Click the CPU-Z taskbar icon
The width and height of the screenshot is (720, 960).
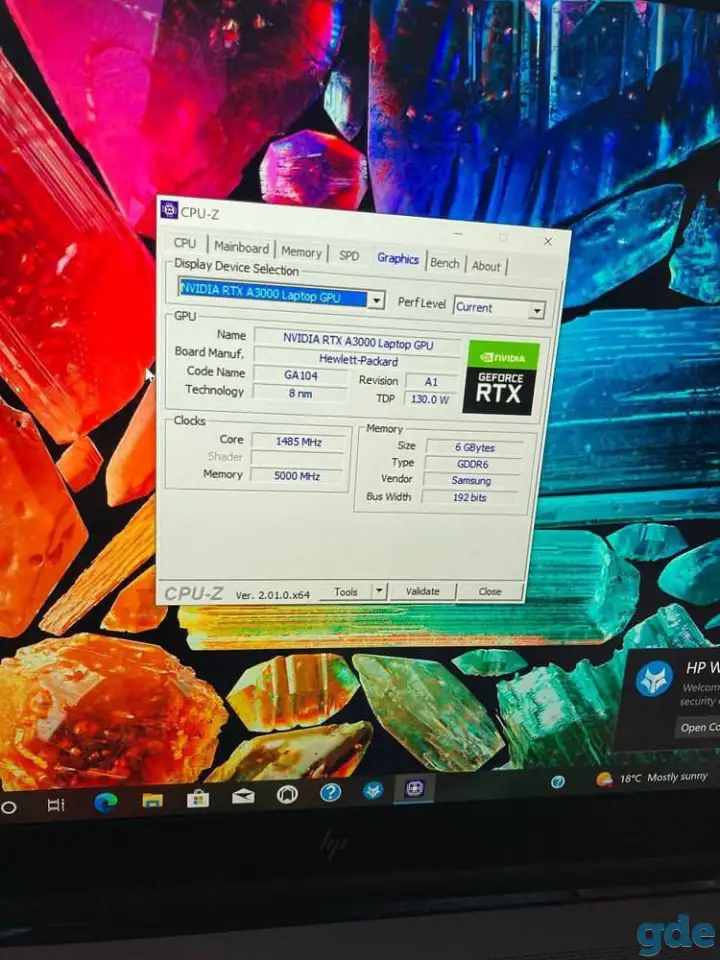(x=414, y=789)
